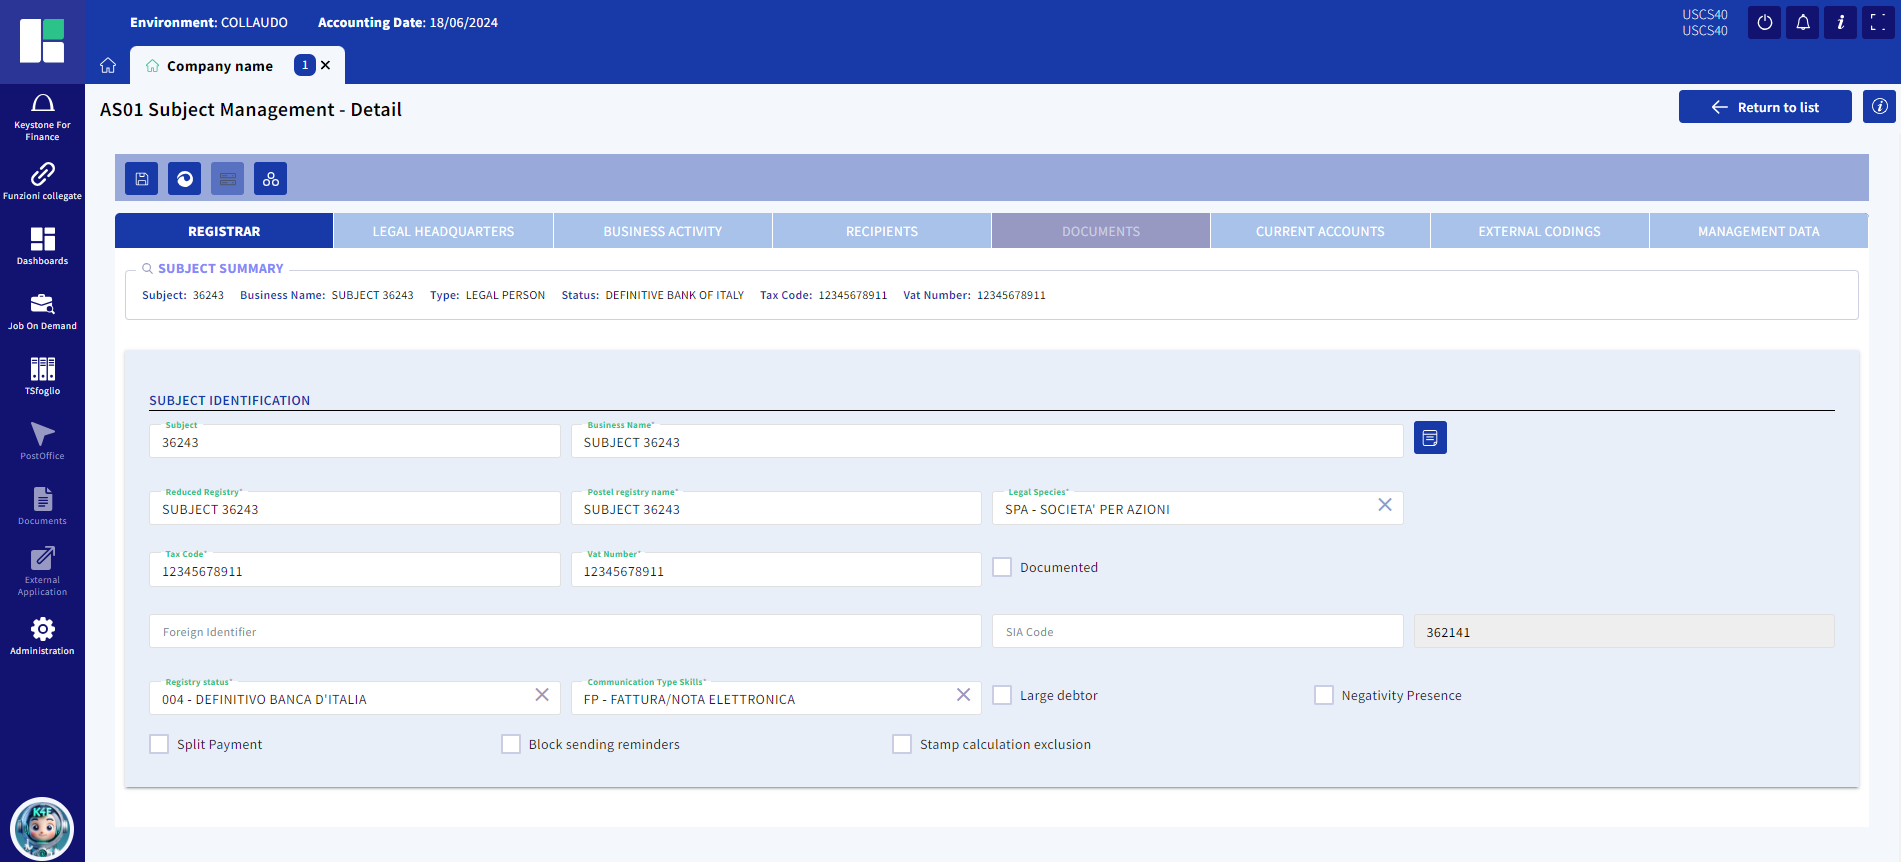Expand the Registry status dropdown
The image size is (1901, 862).
(340, 699)
